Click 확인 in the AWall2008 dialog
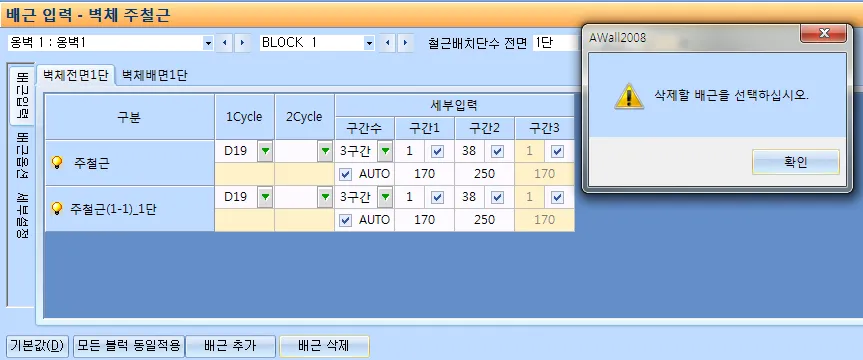The image size is (863, 360). coord(795,162)
